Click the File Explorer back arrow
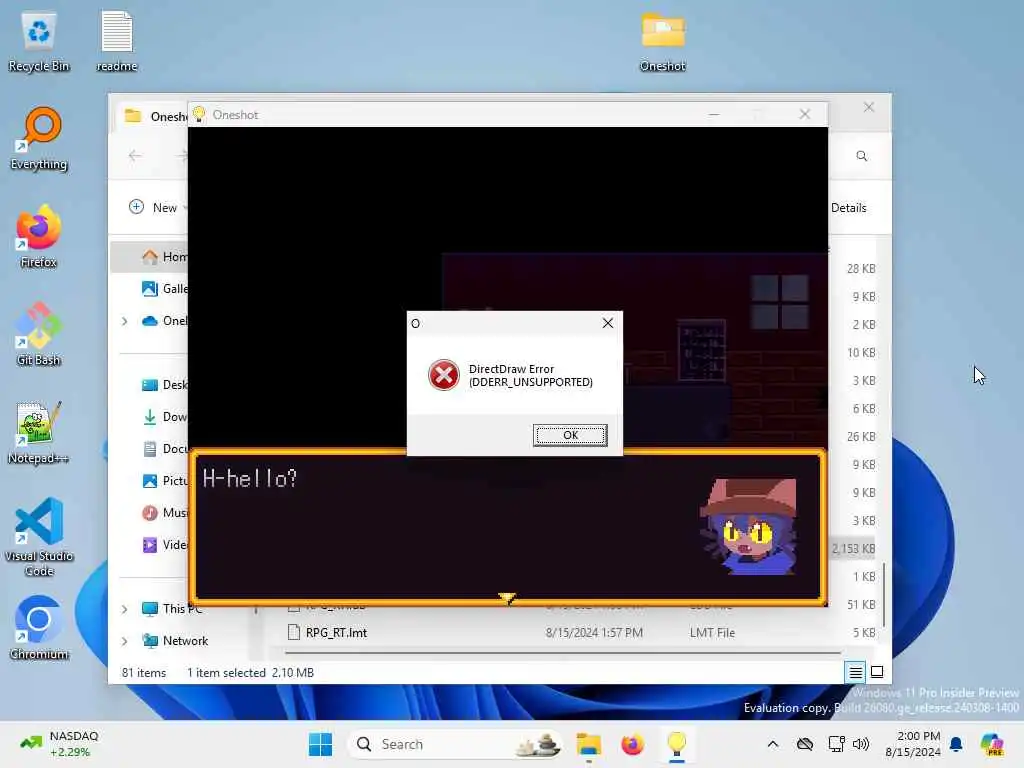The width and height of the screenshot is (1024, 768). point(135,155)
